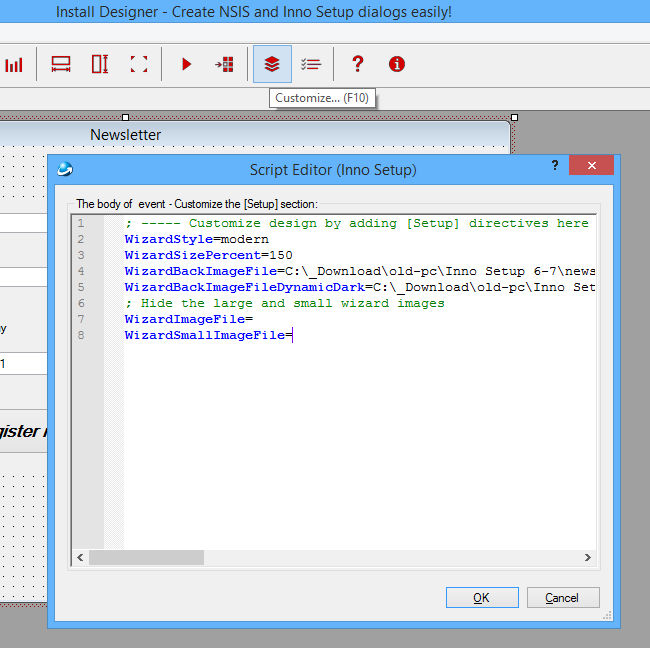Click the checklist toolbar icon
The width and height of the screenshot is (650, 648).
[x=311, y=64]
